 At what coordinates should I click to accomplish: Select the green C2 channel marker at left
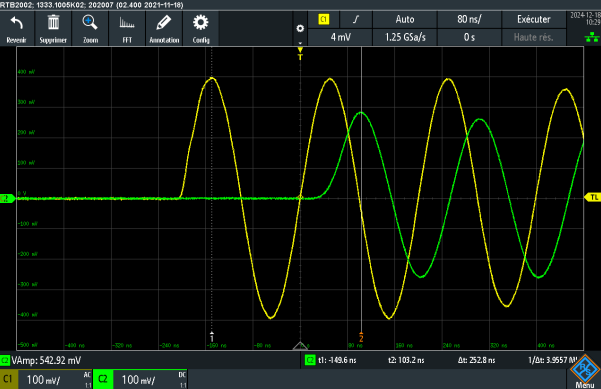click(x=7, y=199)
